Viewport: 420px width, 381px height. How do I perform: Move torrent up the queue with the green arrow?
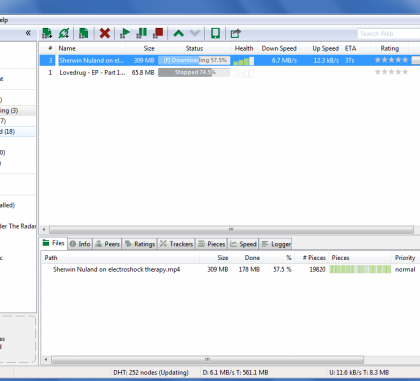tap(179, 33)
